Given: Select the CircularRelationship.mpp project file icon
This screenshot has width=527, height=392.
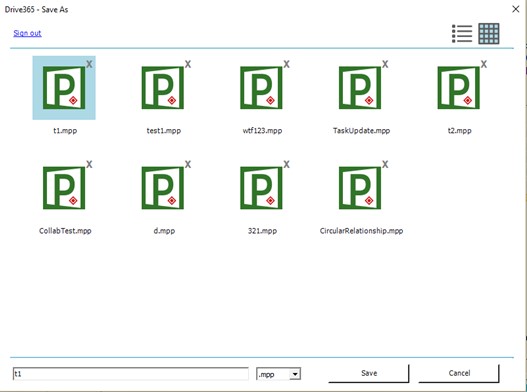Looking at the screenshot, I should tap(360, 188).
